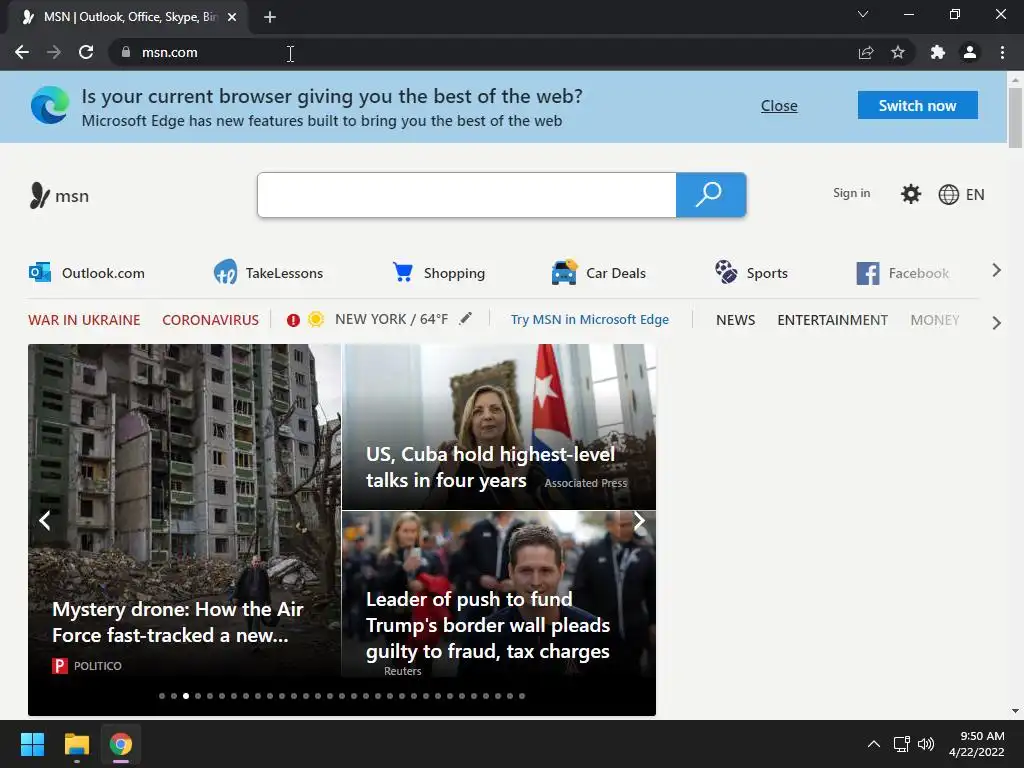
Task: Open the Car Deals shortcut
Action: point(598,272)
